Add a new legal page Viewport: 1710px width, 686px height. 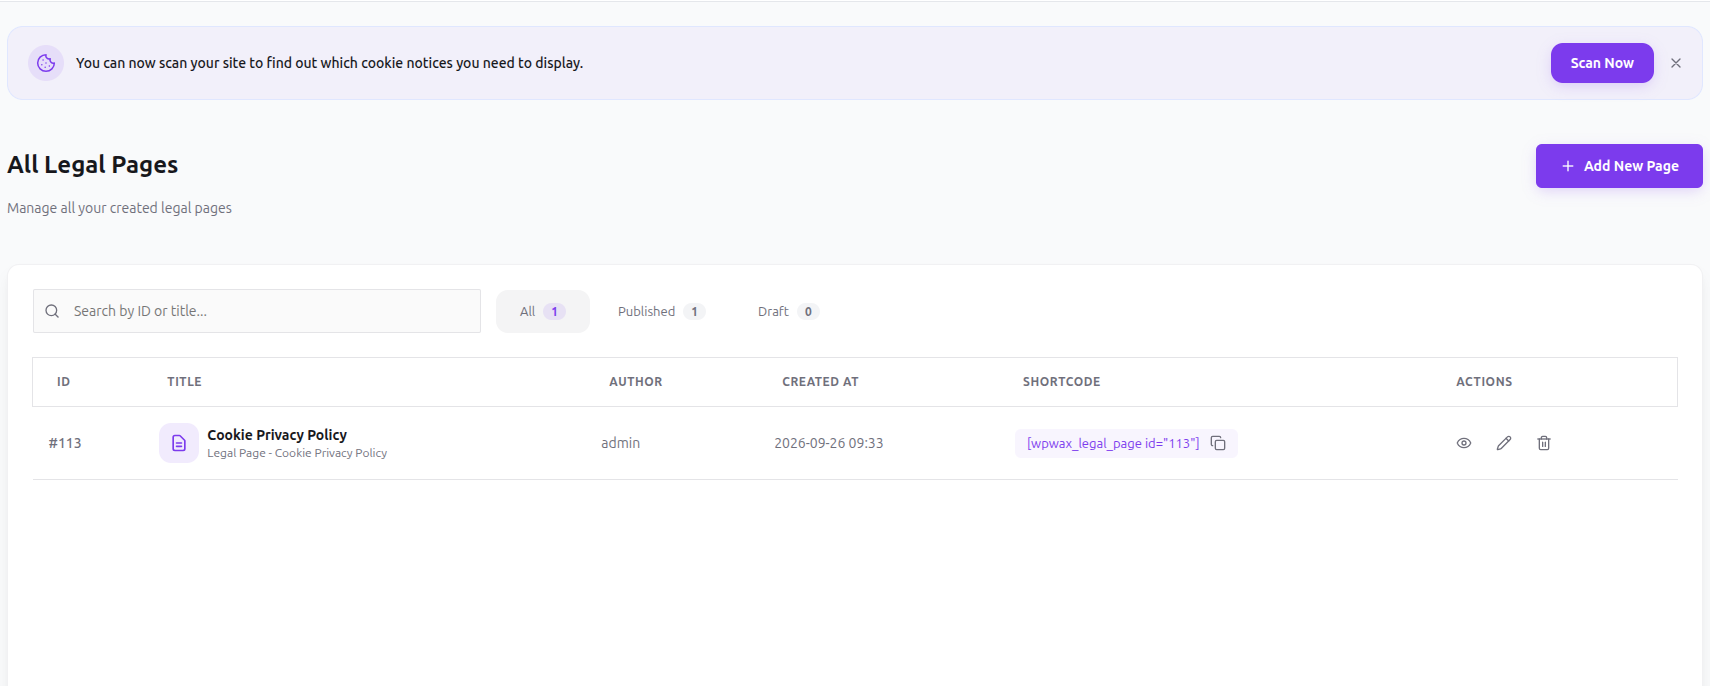(x=1619, y=166)
